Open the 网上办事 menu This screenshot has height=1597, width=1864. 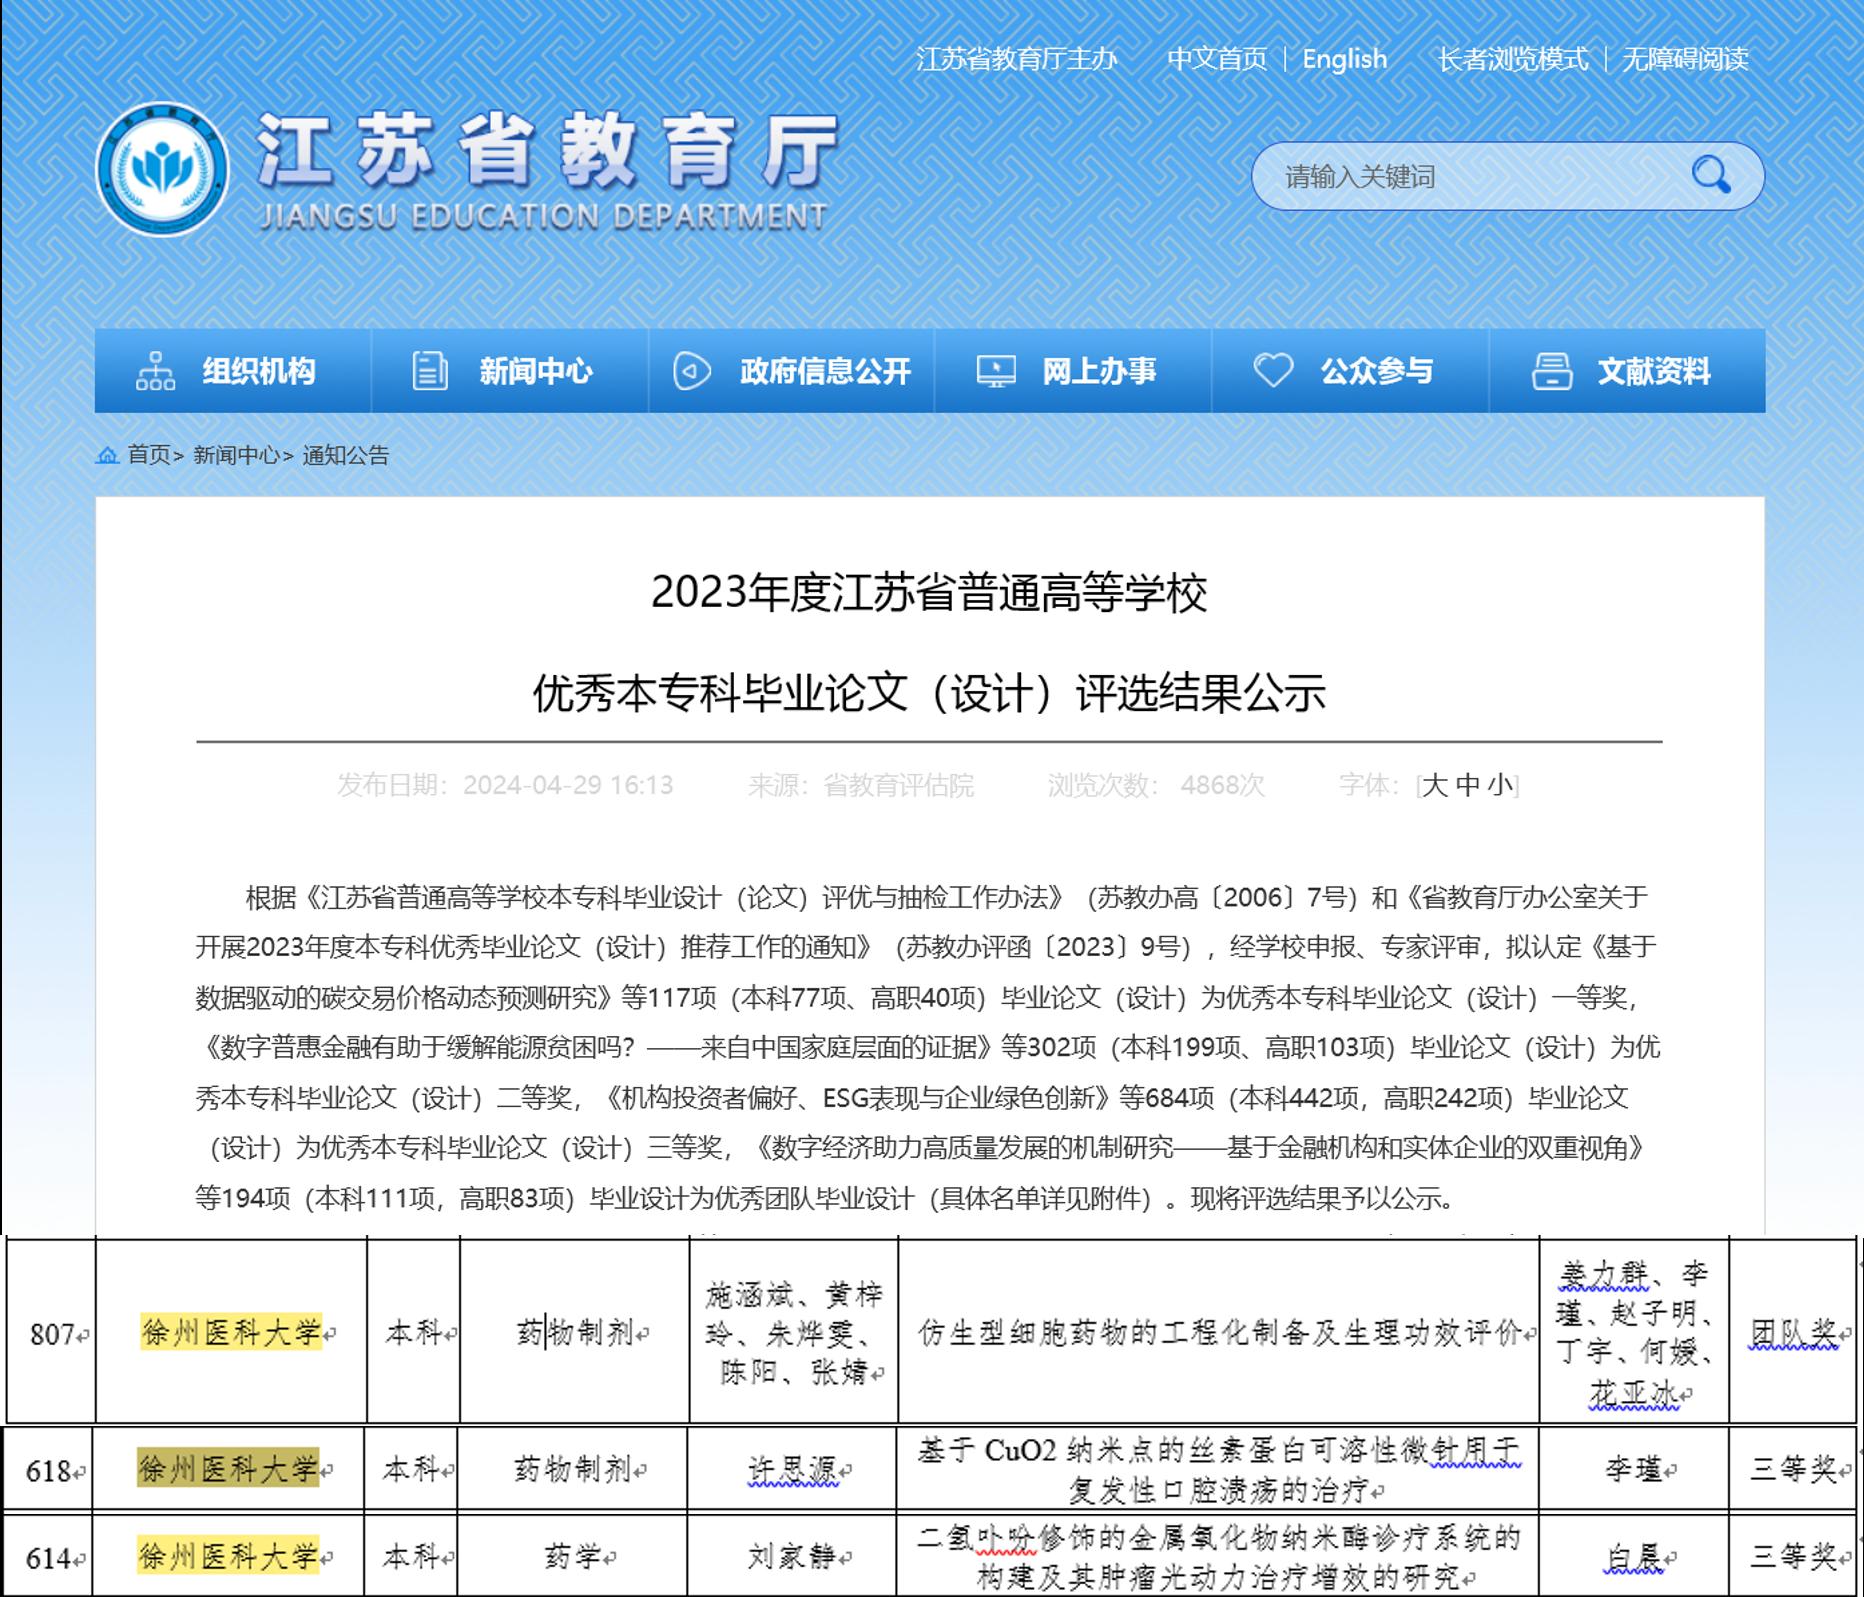(1073, 371)
